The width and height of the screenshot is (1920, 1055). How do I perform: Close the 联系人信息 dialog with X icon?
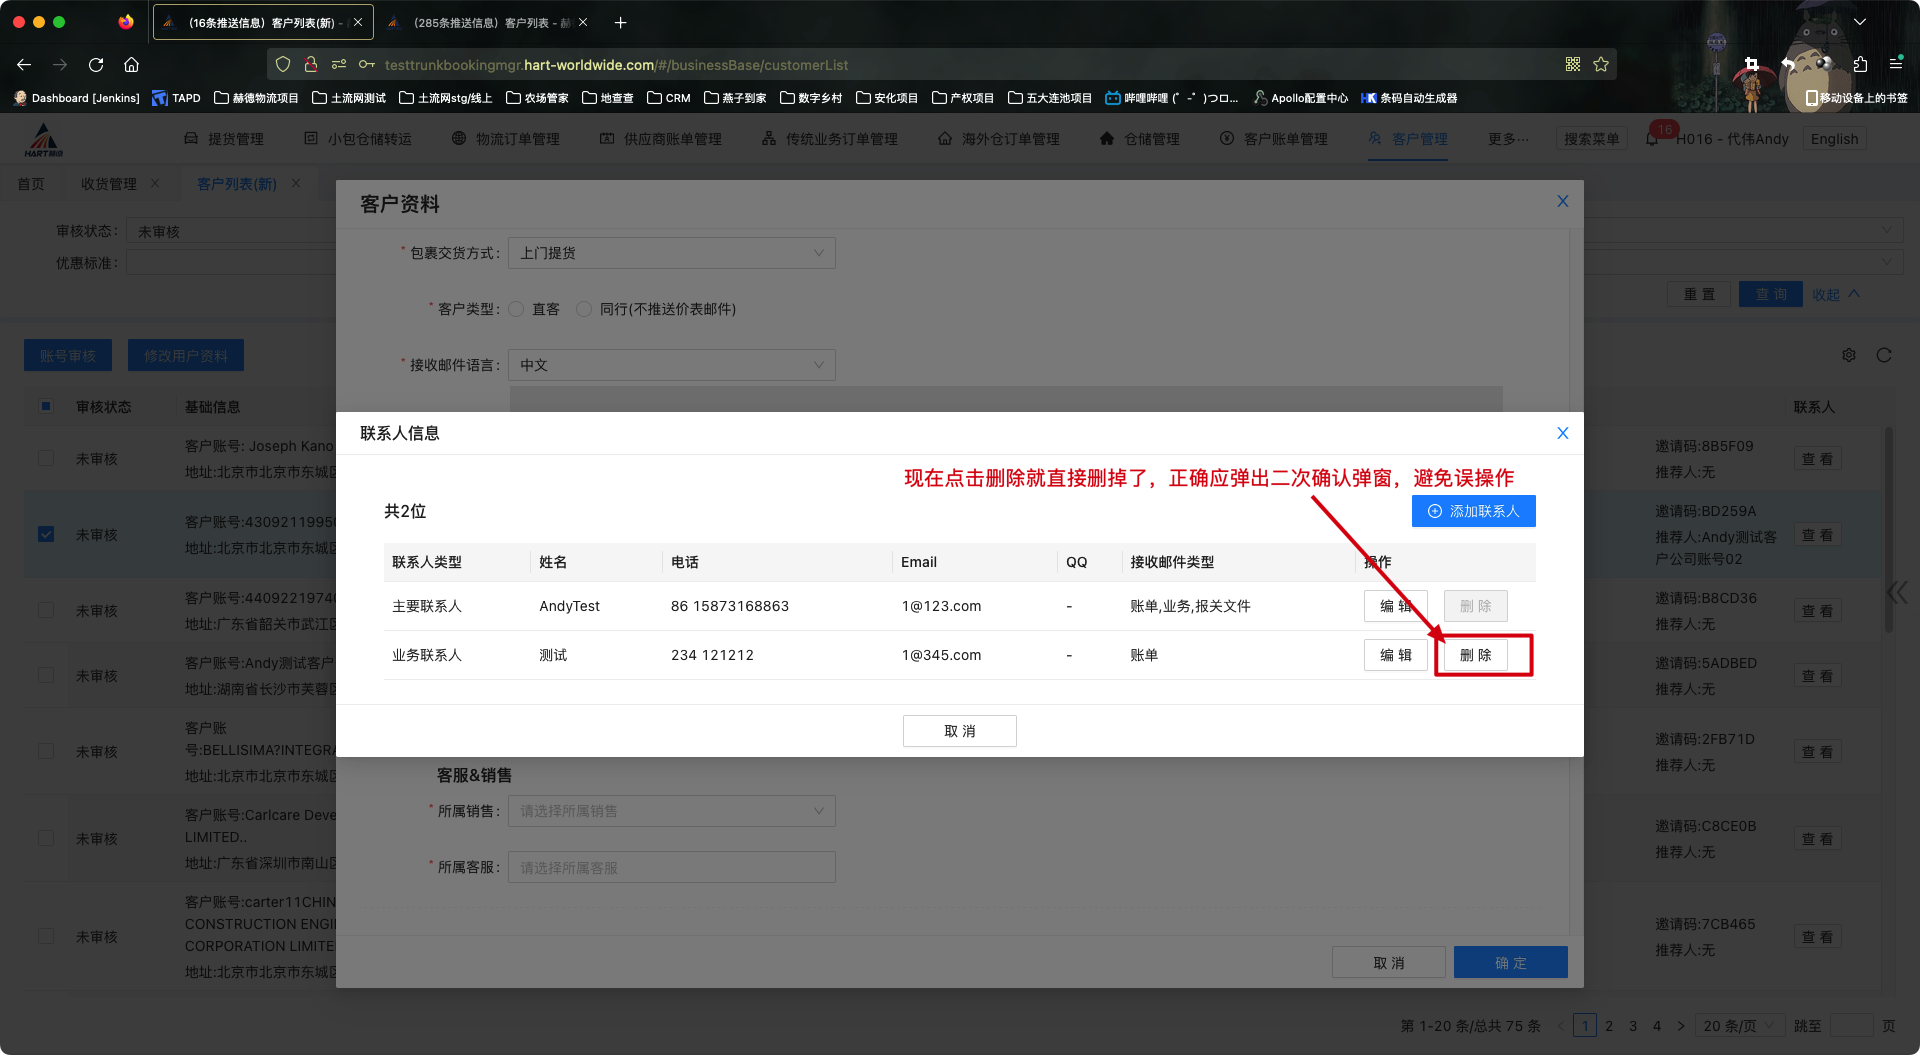pos(1562,433)
